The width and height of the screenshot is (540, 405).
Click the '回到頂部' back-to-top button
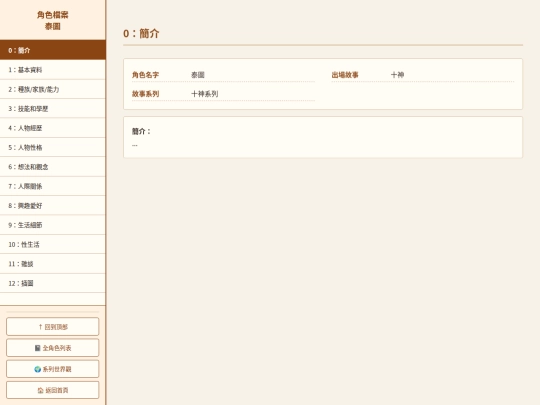coord(53,326)
